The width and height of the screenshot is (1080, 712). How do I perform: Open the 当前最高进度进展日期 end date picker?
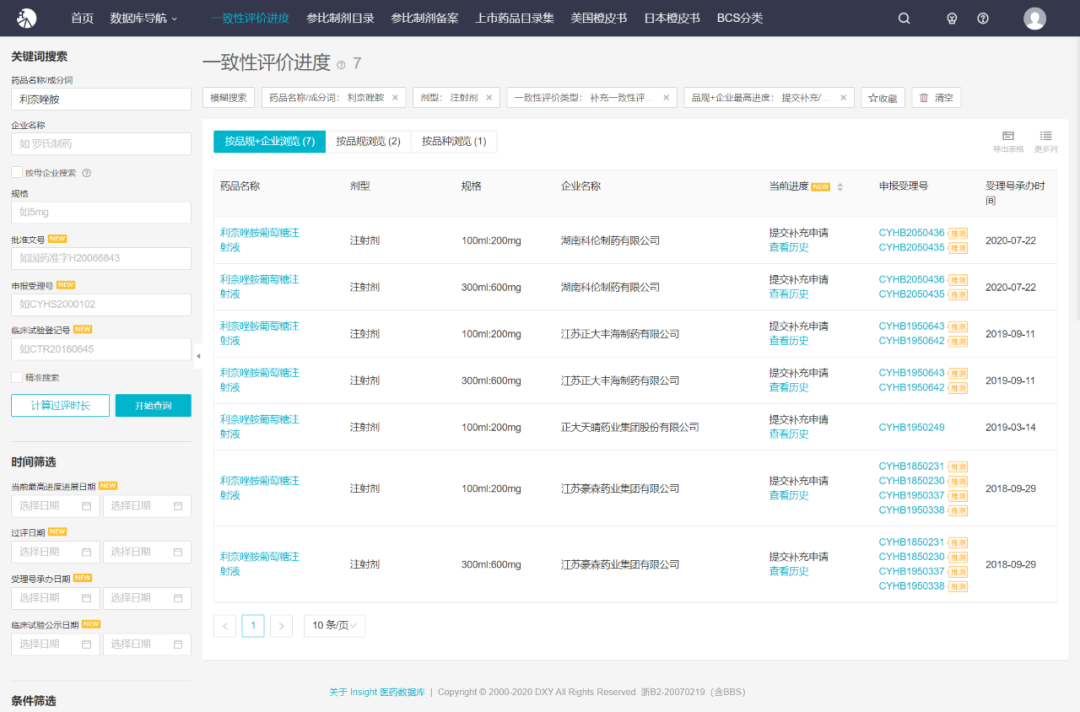[147, 506]
